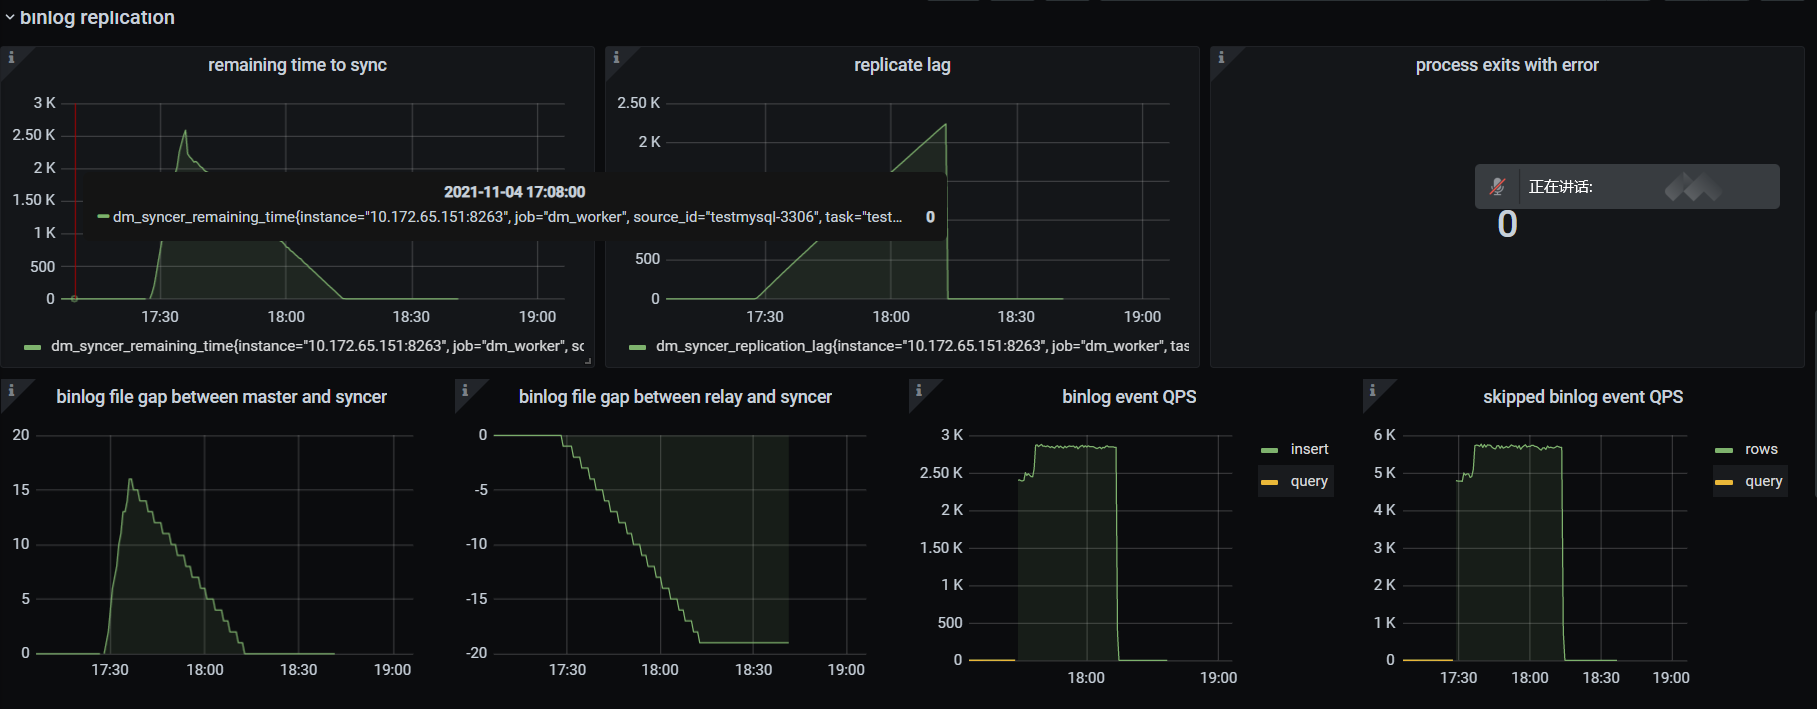Screen dimensions: 1817x709
Task: Click info icon on master and syncer gap panel
Action: (11, 390)
